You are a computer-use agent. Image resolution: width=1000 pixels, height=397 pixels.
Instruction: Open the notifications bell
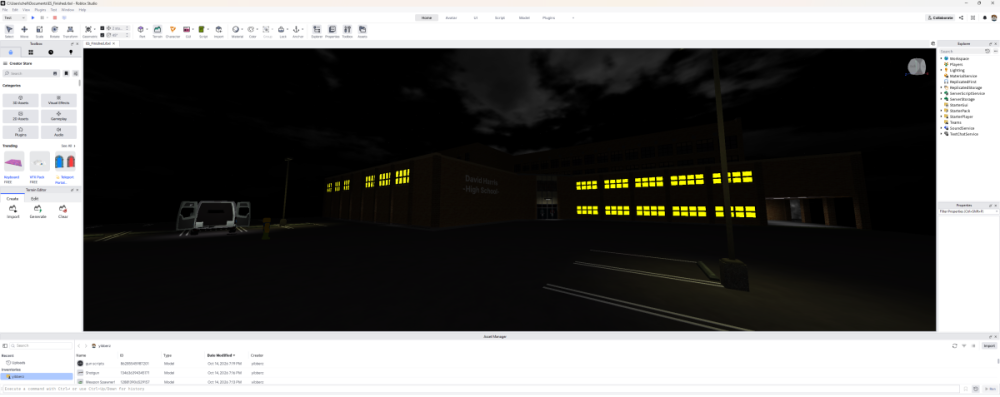coord(984,18)
